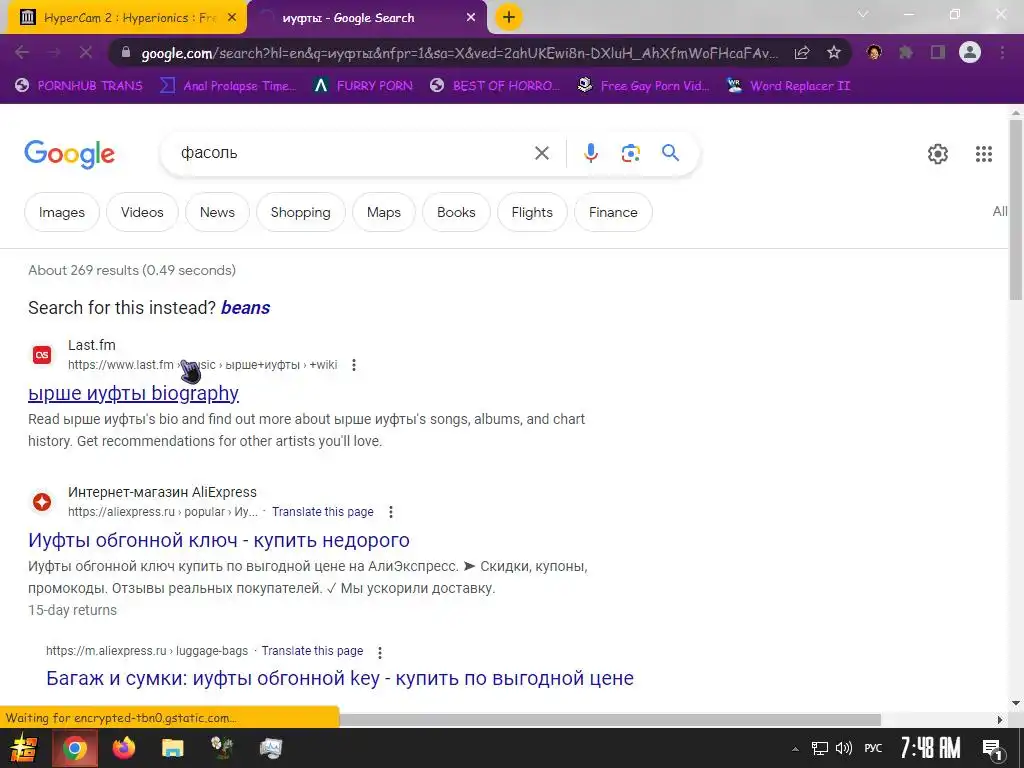1024x768 pixels.
Task: Click the vertical page scrollbar
Action: click(1016, 209)
